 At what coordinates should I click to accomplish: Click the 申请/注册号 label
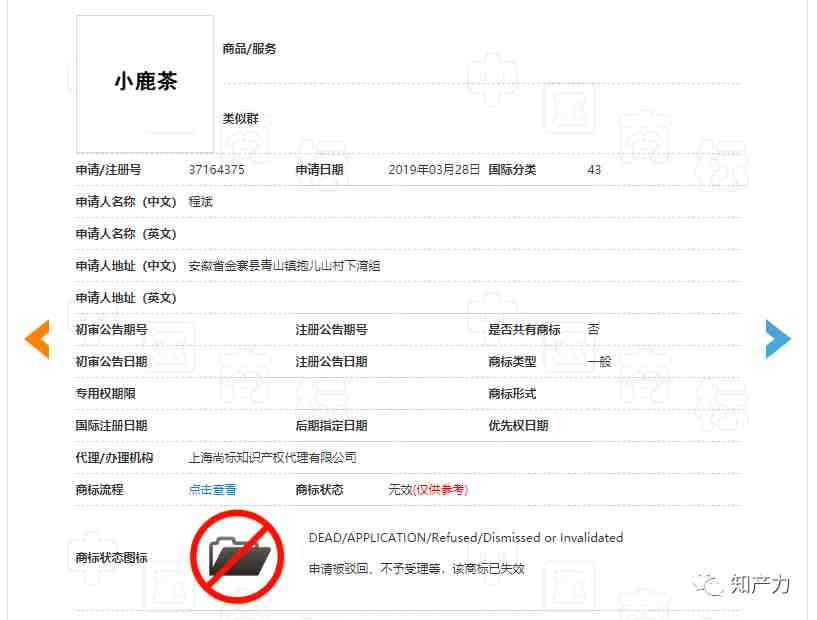pos(108,170)
